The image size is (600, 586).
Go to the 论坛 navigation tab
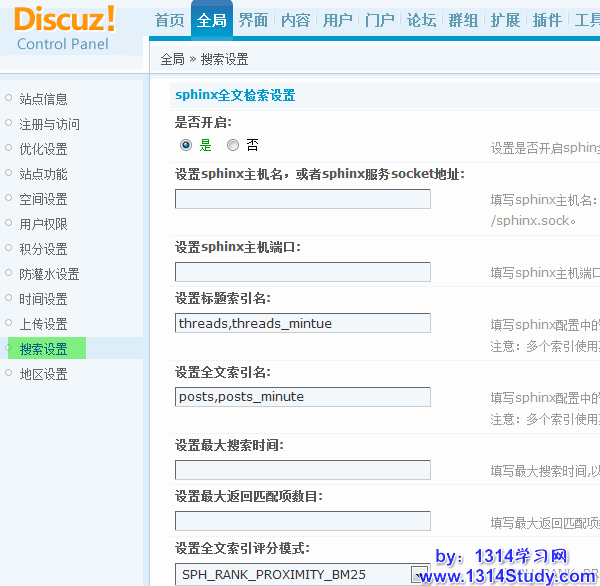tap(421, 20)
